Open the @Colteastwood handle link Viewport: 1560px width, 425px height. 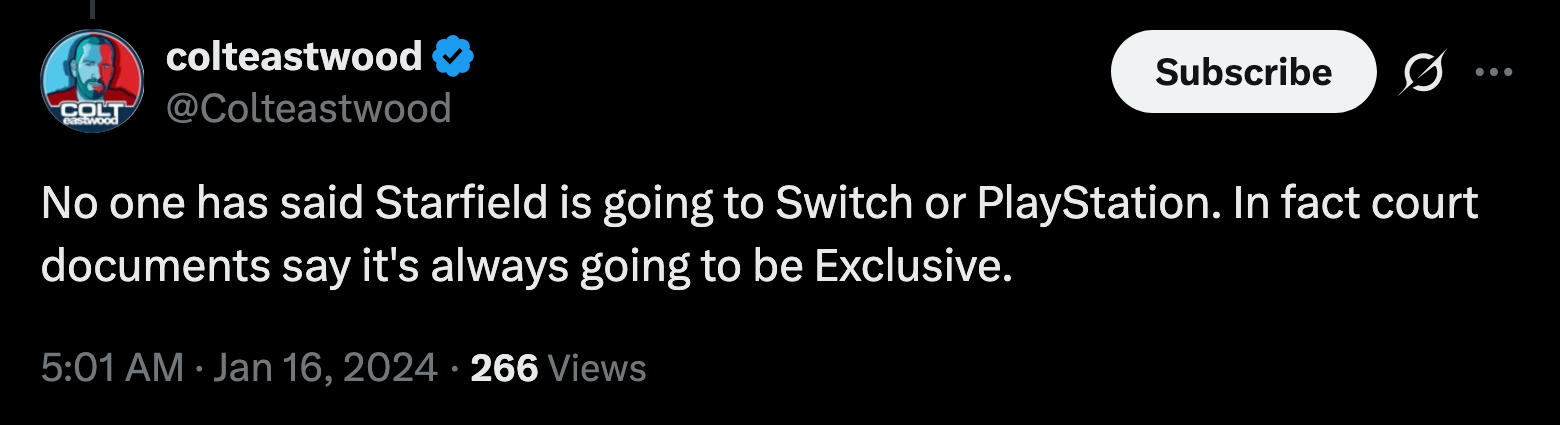click(308, 107)
